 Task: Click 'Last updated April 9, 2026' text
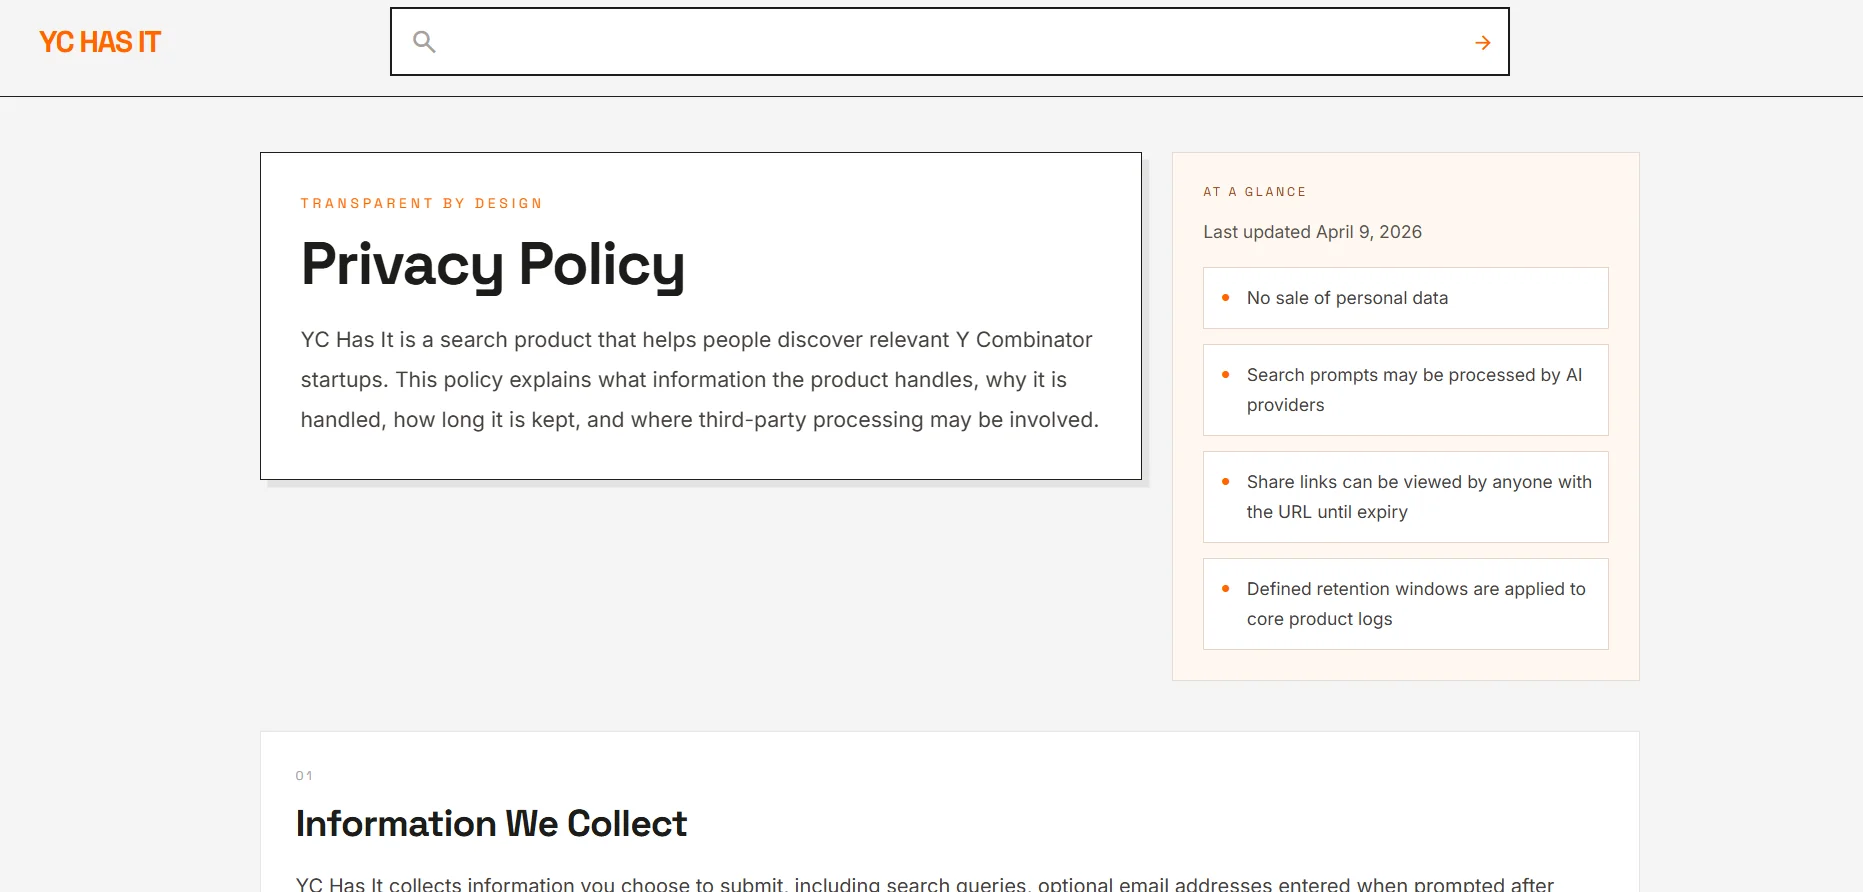pos(1312,232)
